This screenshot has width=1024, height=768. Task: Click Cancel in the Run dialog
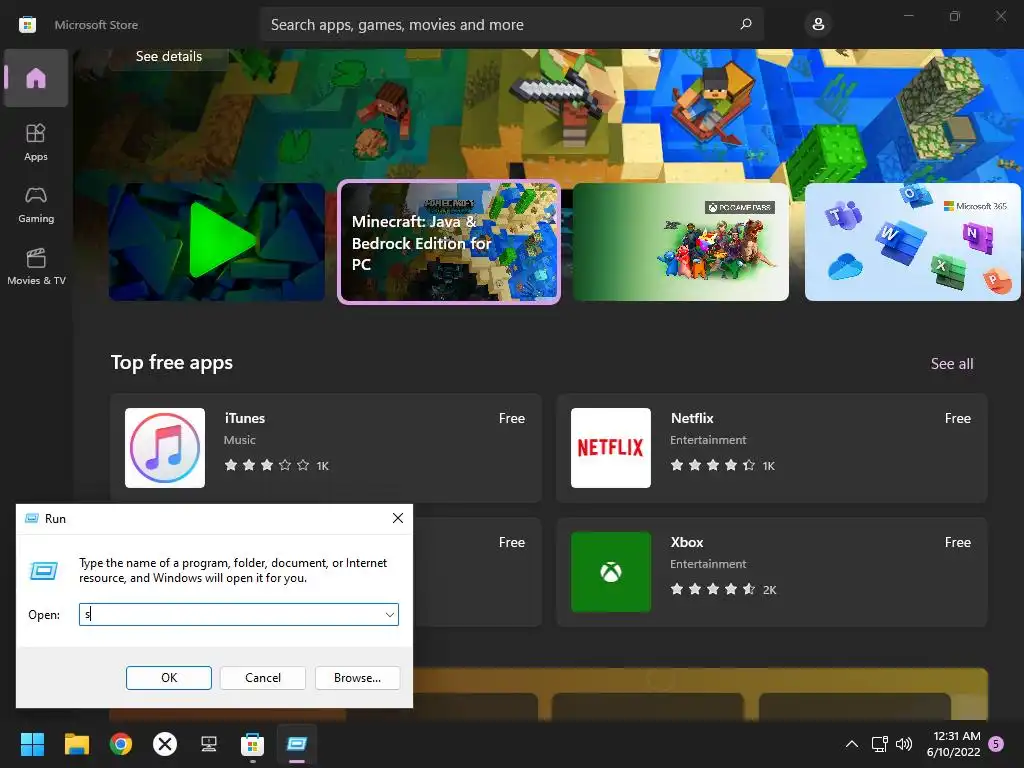pos(263,678)
